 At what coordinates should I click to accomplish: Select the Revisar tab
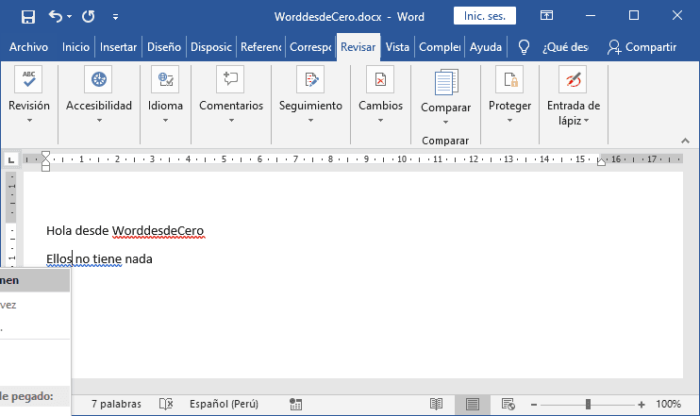[358, 47]
